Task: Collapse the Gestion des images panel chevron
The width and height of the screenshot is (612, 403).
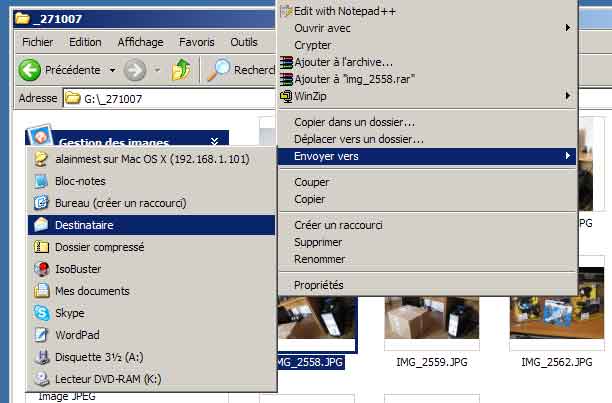Action: [214, 141]
